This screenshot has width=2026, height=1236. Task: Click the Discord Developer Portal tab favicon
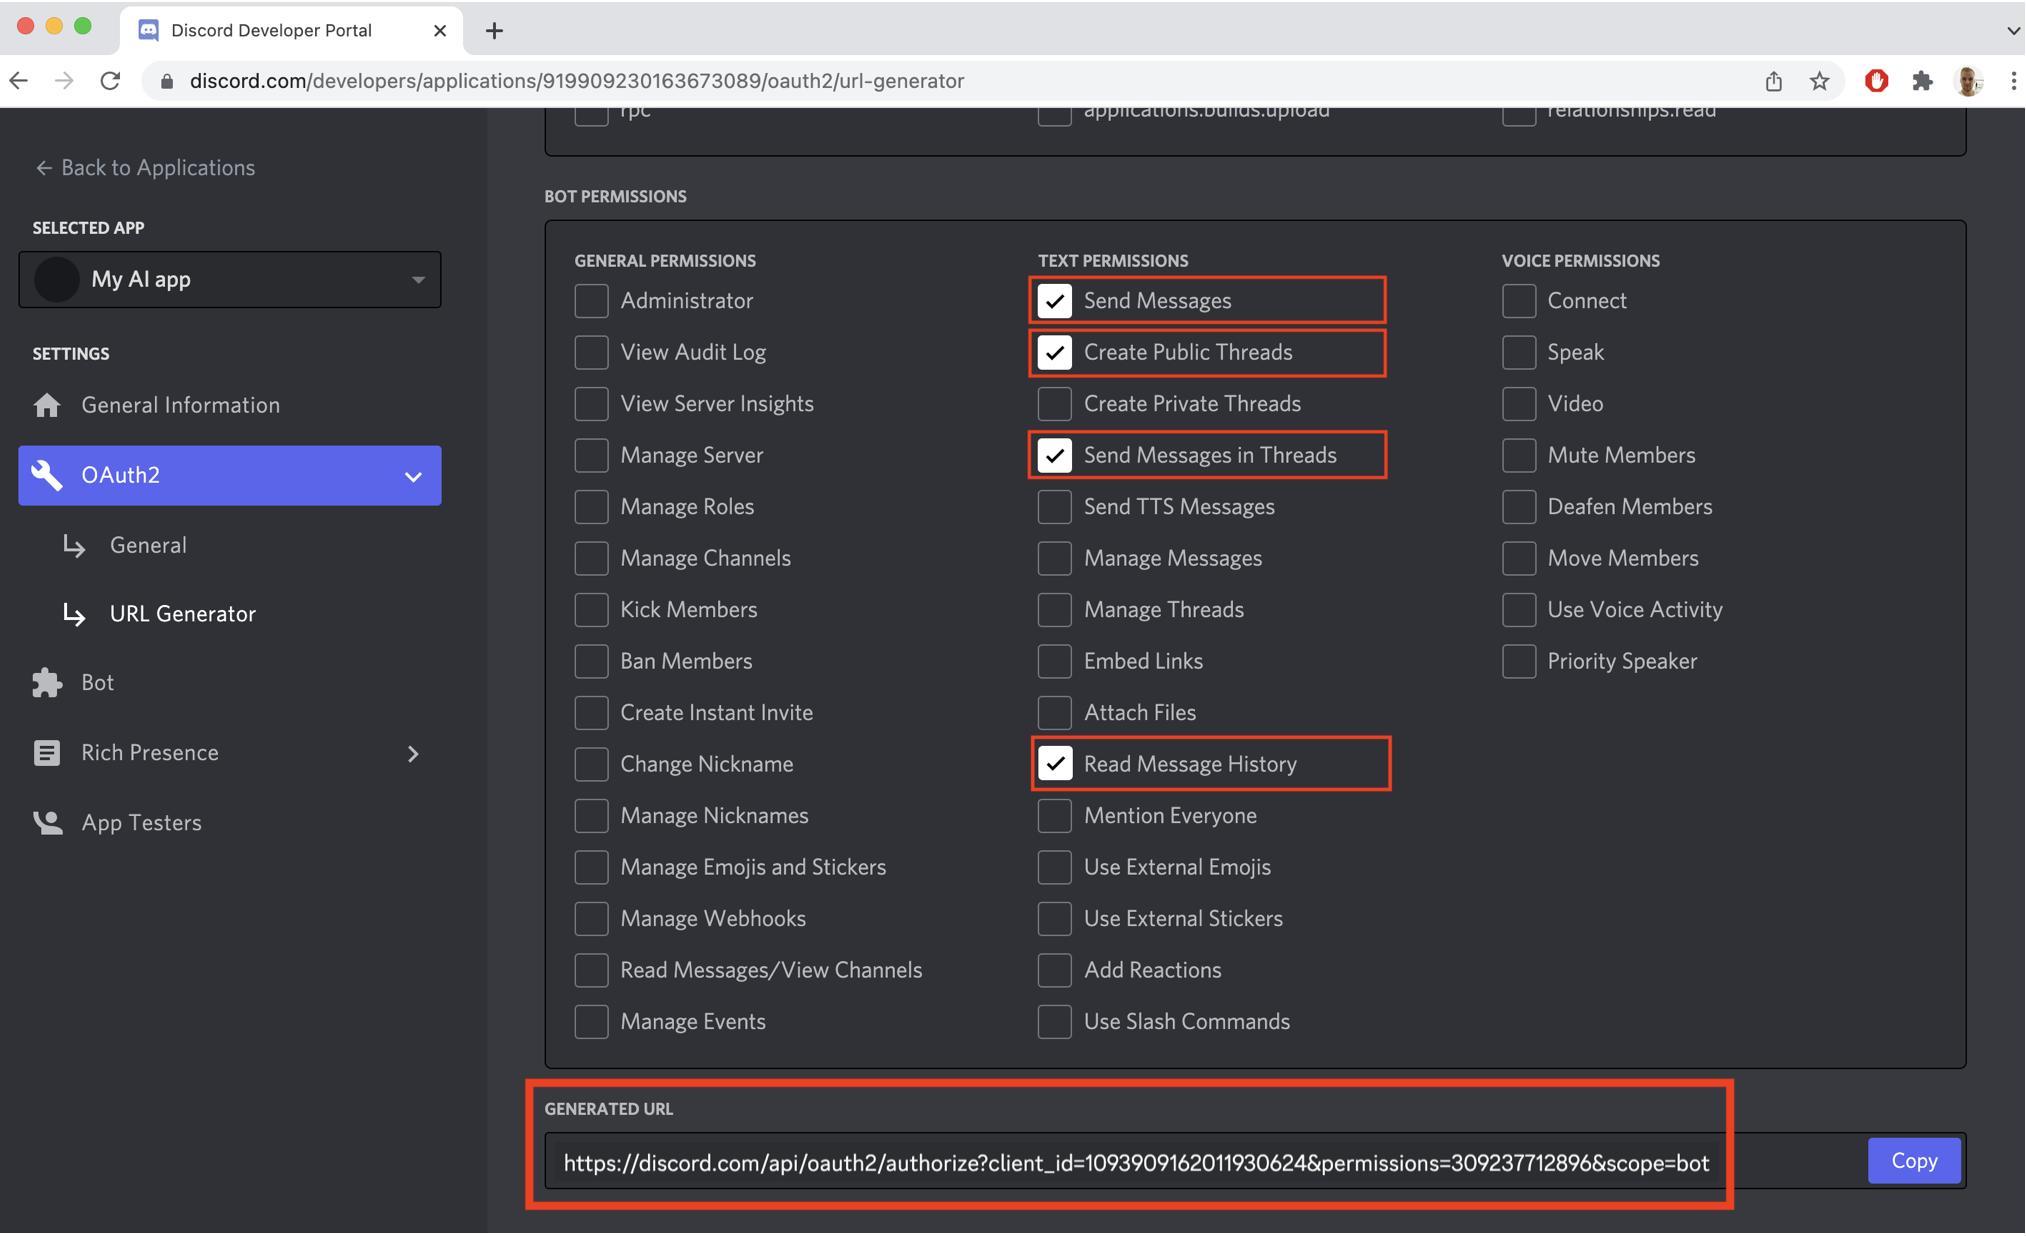coord(148,30)
